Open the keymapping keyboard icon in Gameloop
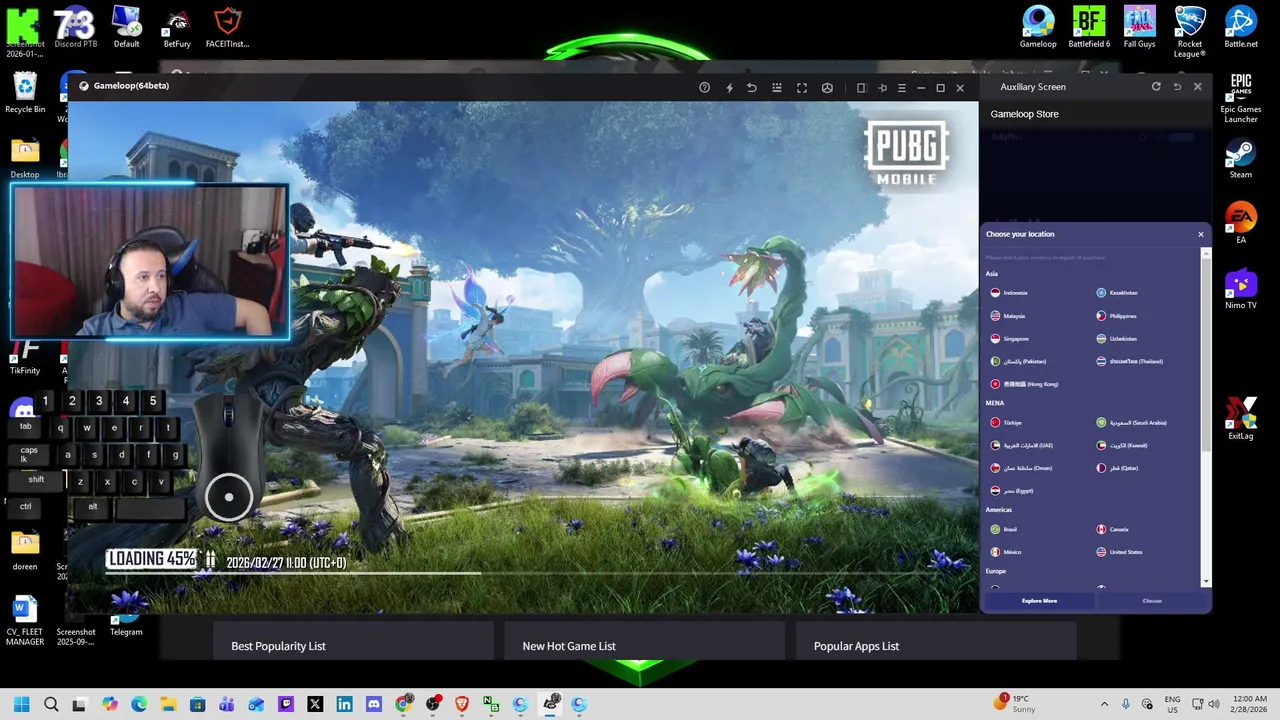This screenshot has height=720, width=1280. tap(777, 88)
